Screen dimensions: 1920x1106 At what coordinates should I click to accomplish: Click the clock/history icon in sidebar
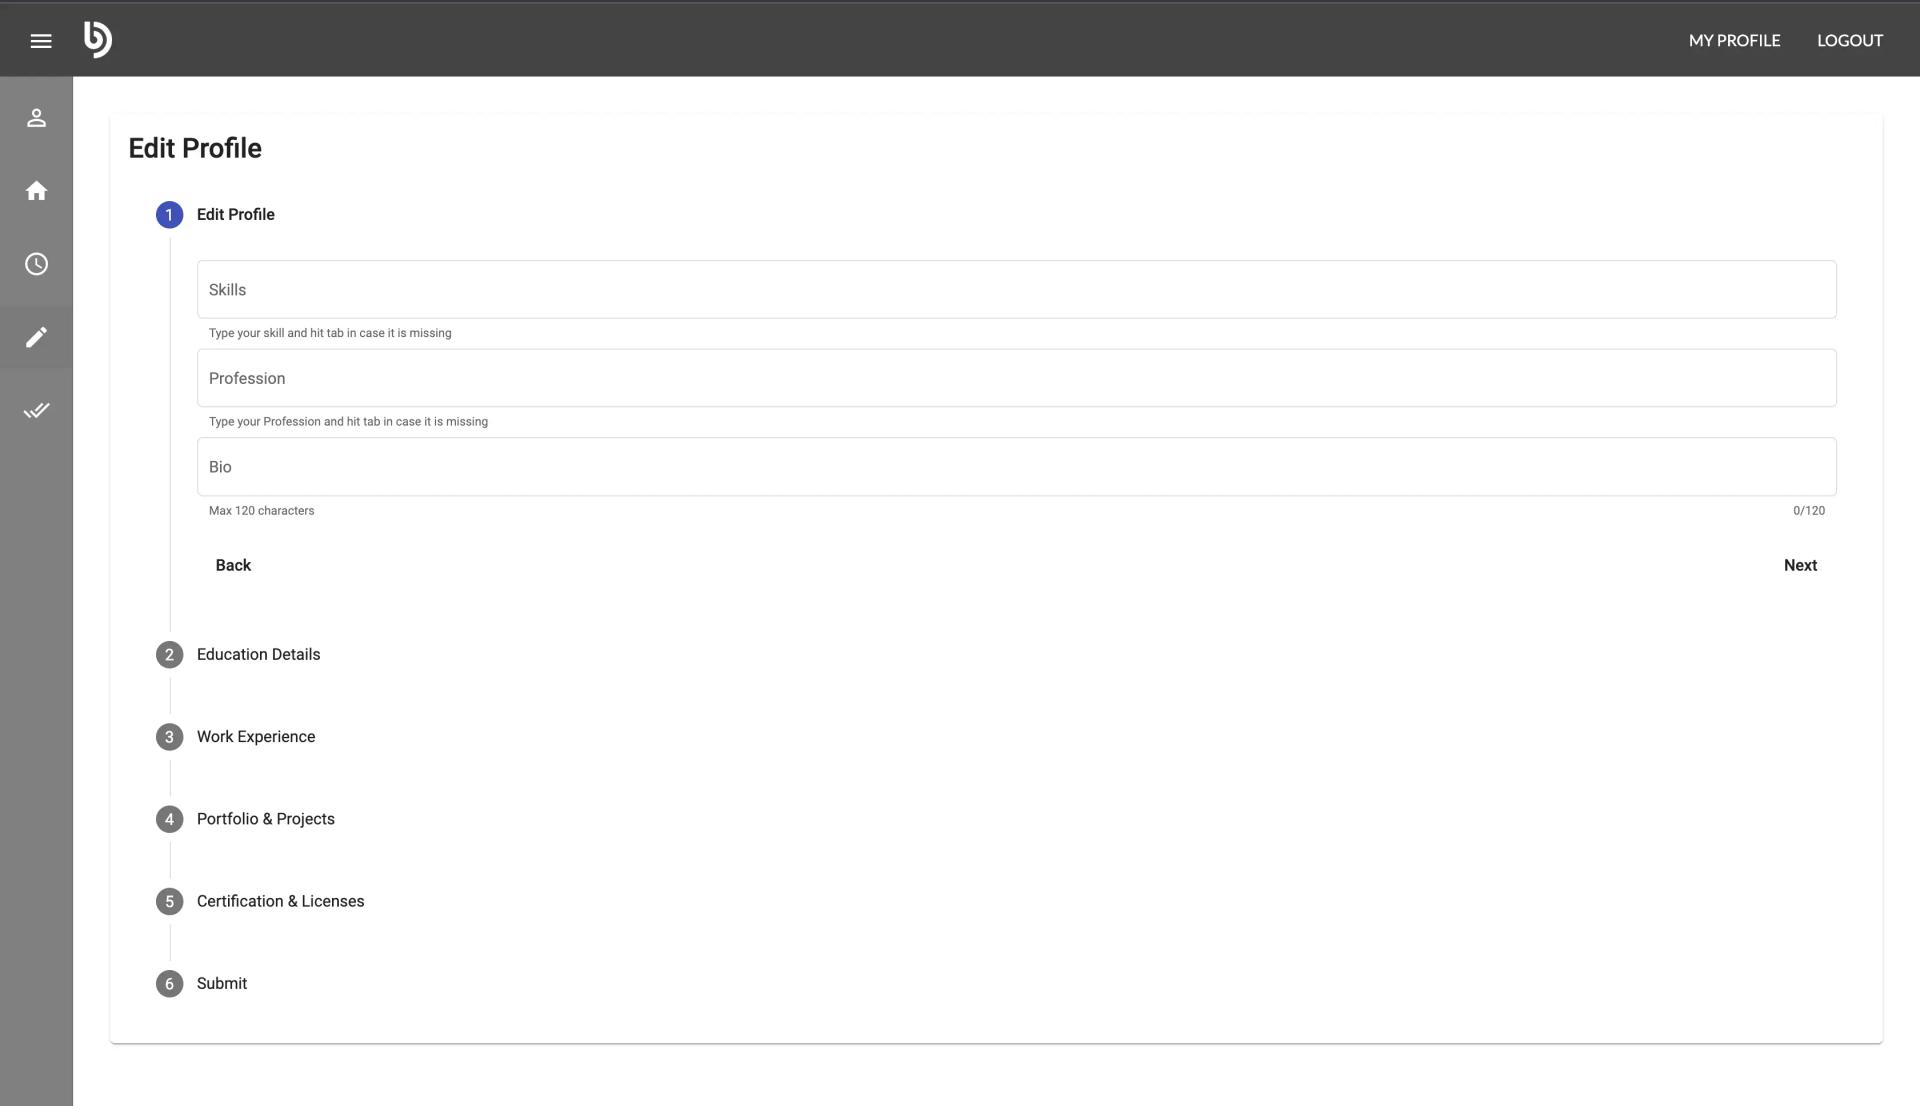coord(36,264)
